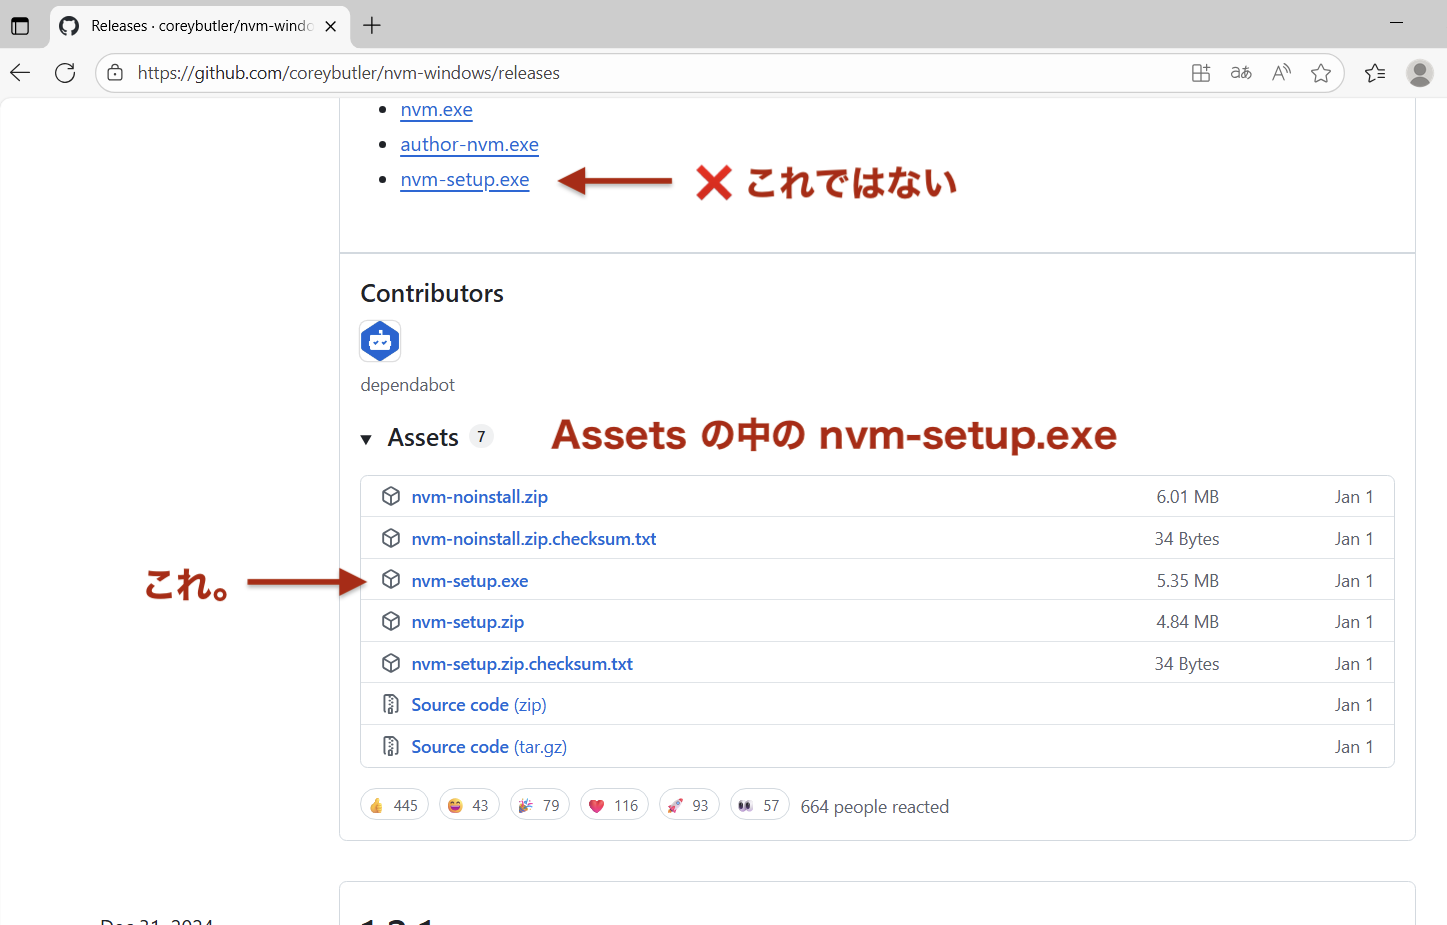Image resolution: width=1447 pixels, height=925 pixels.
Task: Click the hooray reaction 79
Action: tap(539, 805)
